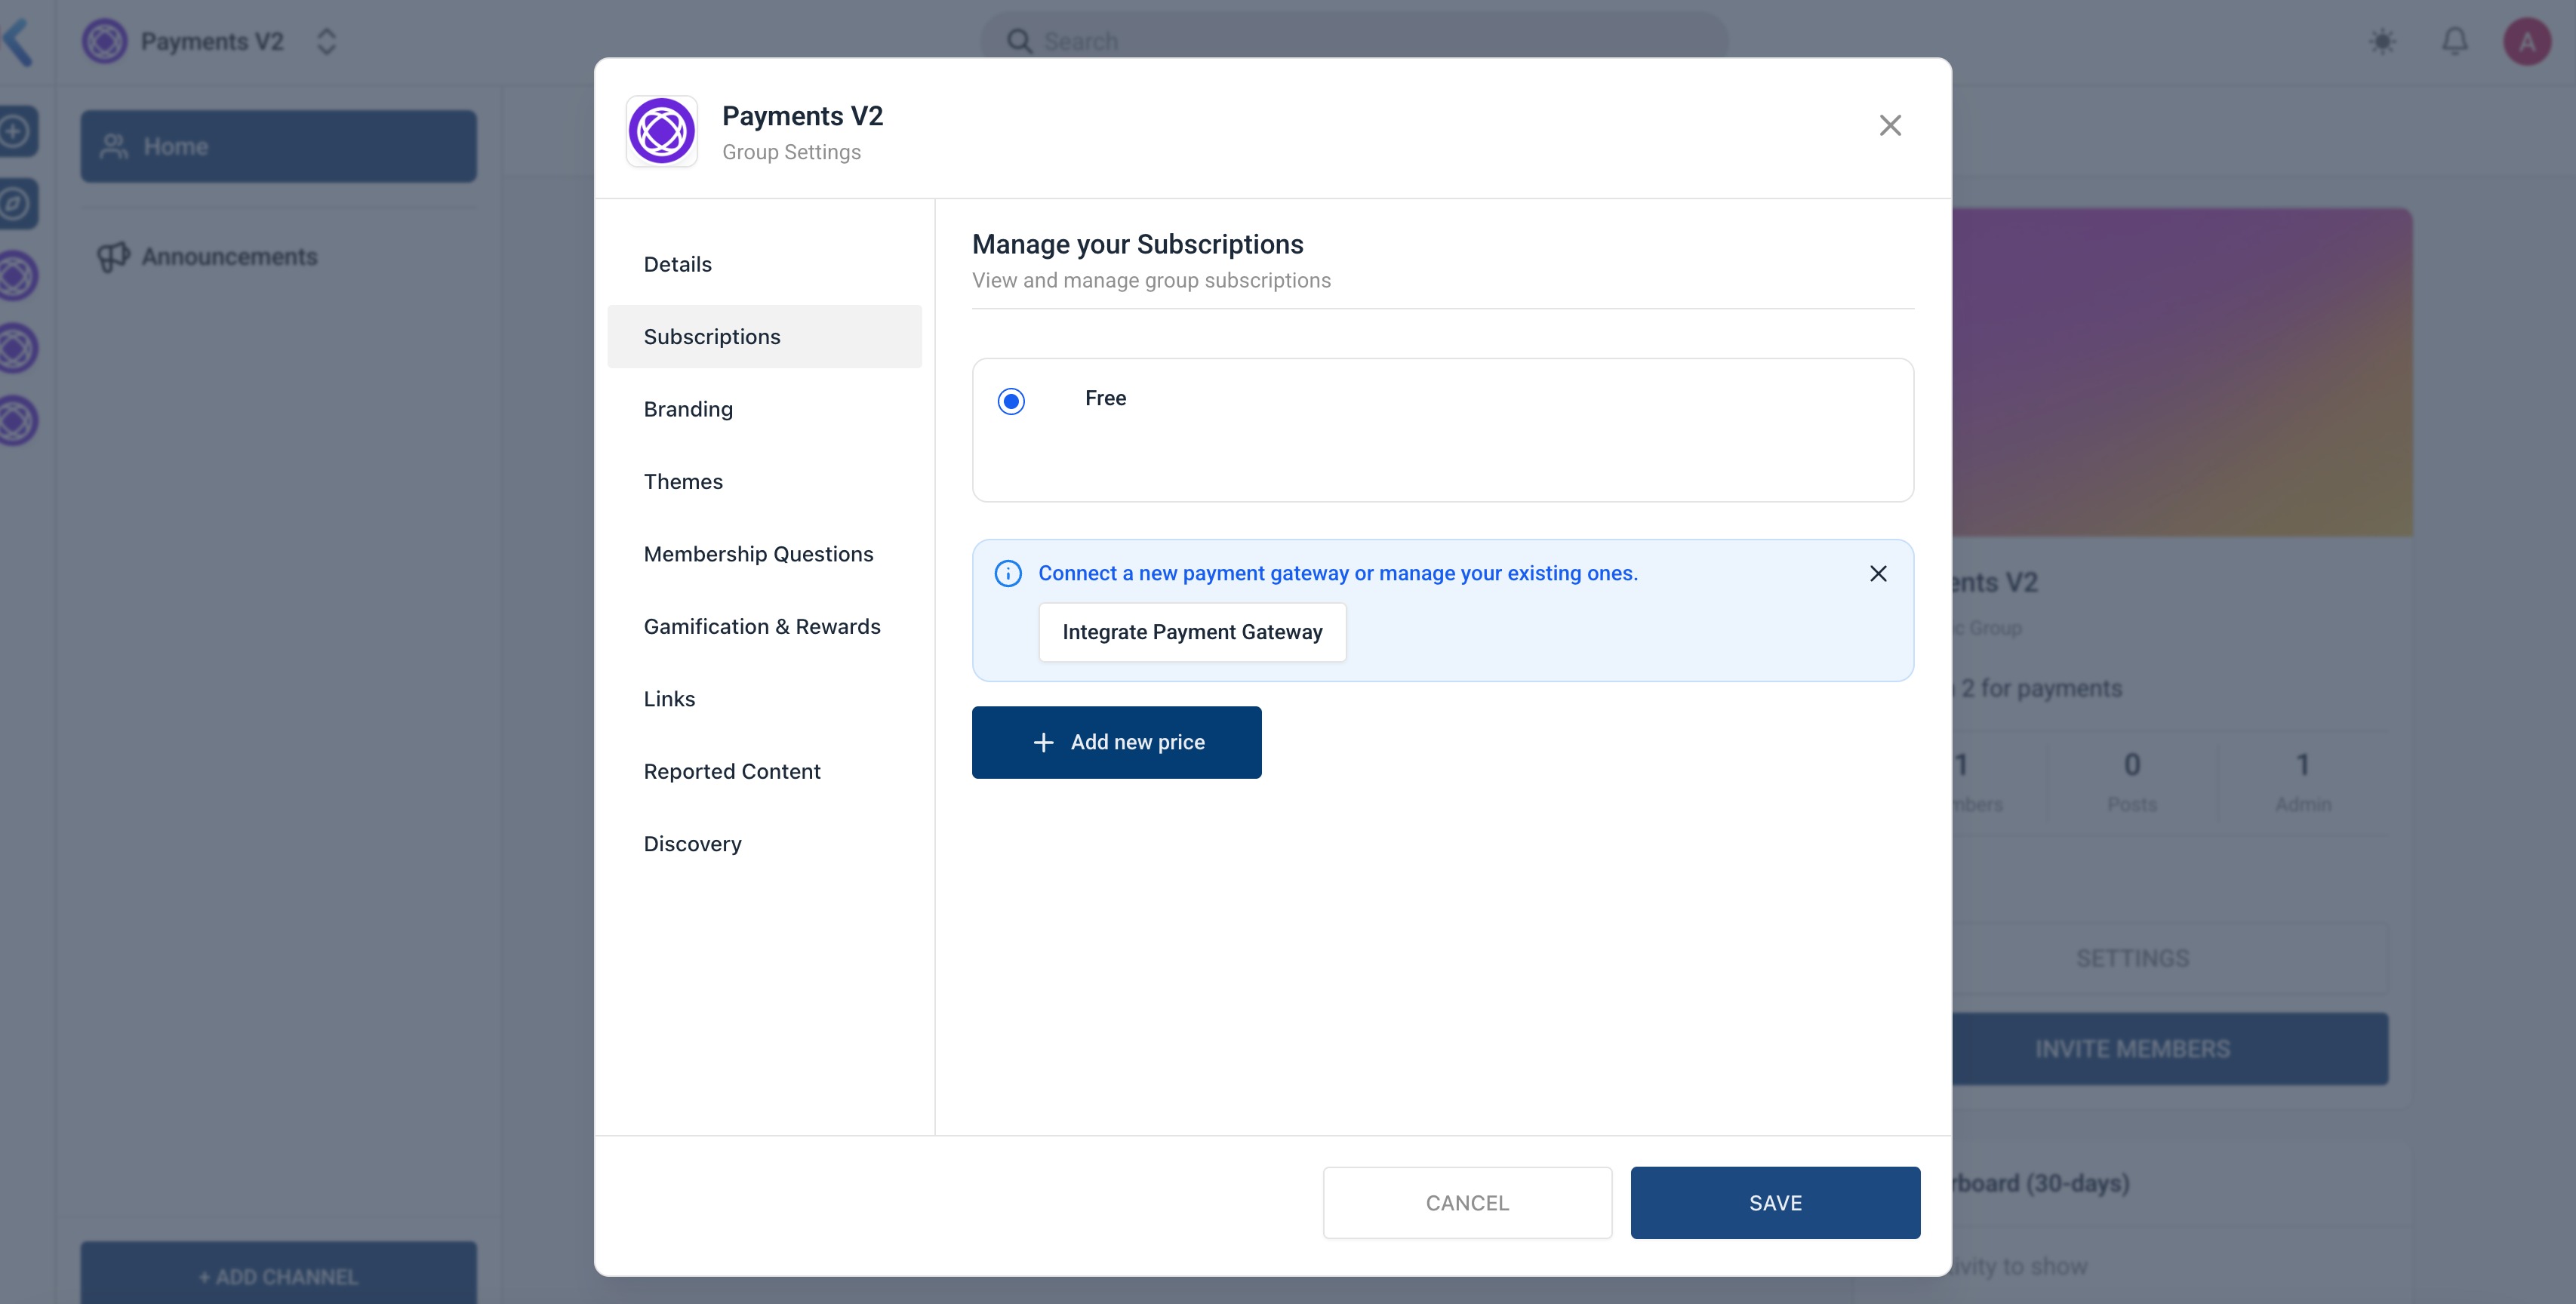Go to Gamification & Rewards settings

761,626
